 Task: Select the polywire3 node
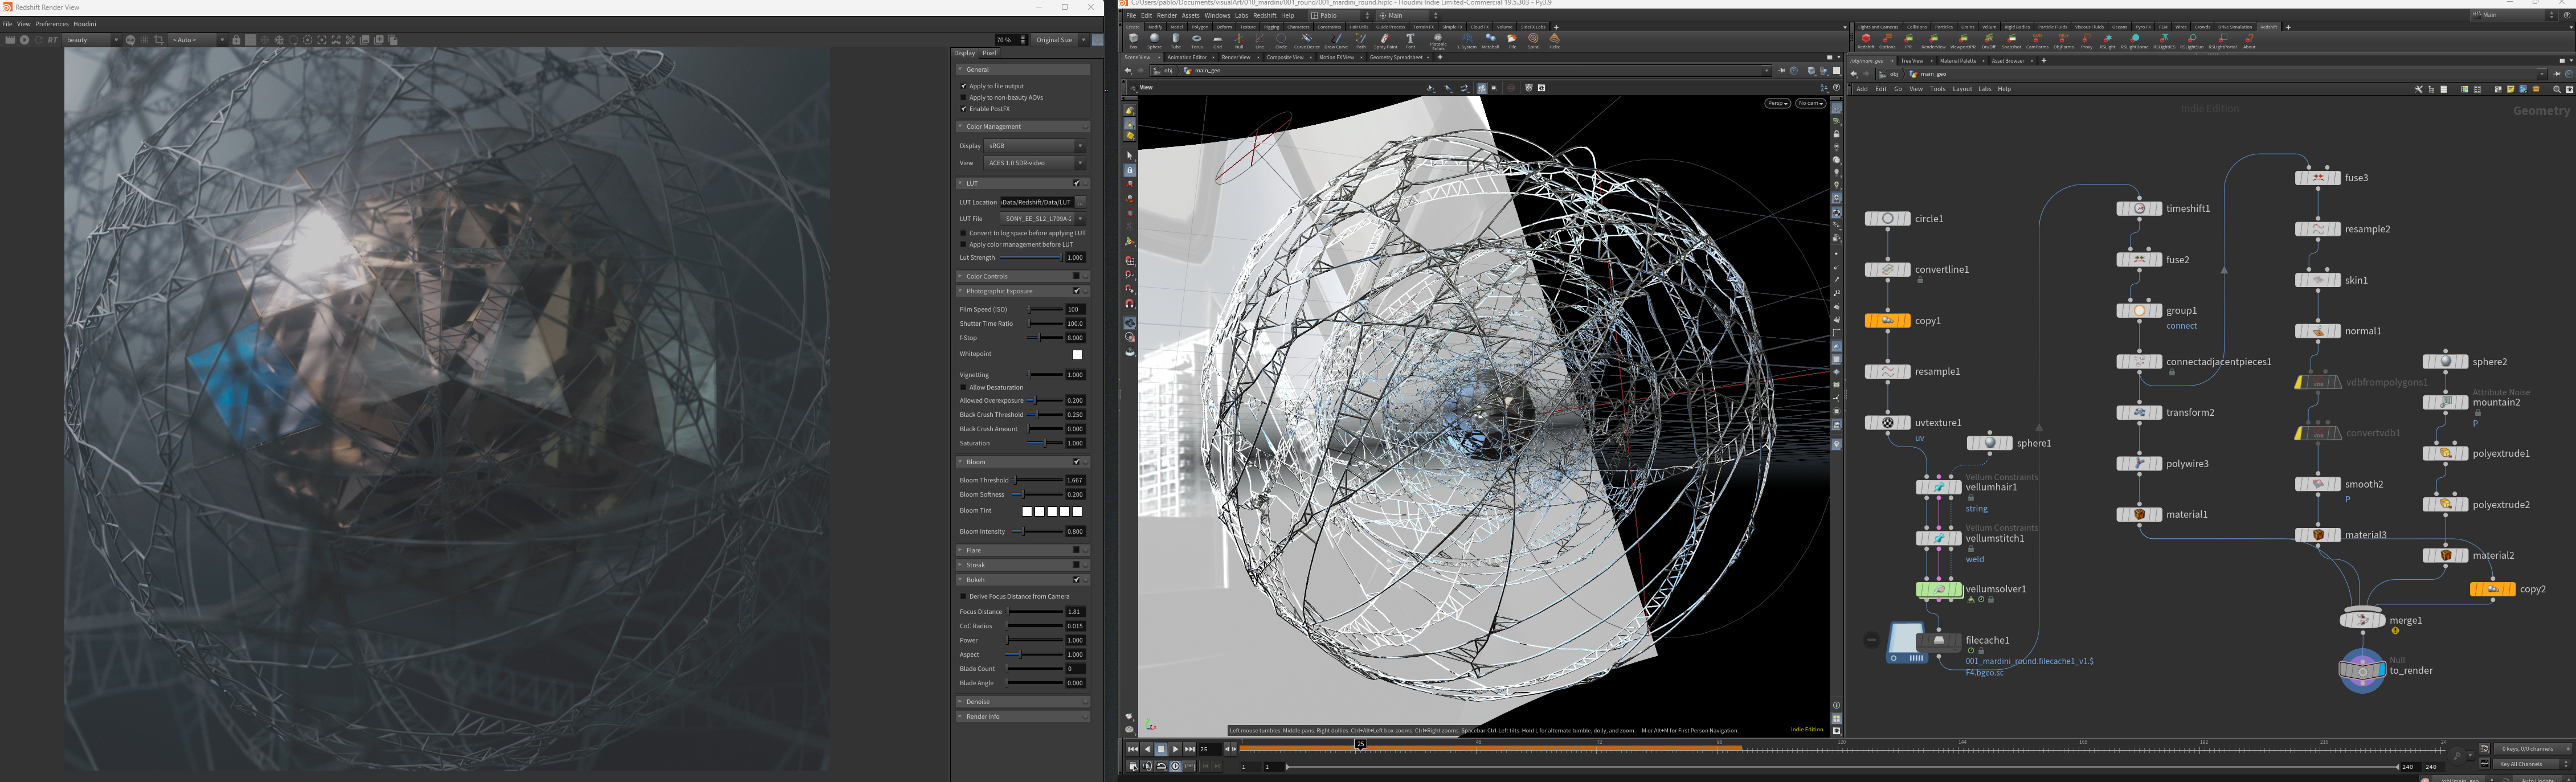pyautogui.click(x=2139, y=464)
